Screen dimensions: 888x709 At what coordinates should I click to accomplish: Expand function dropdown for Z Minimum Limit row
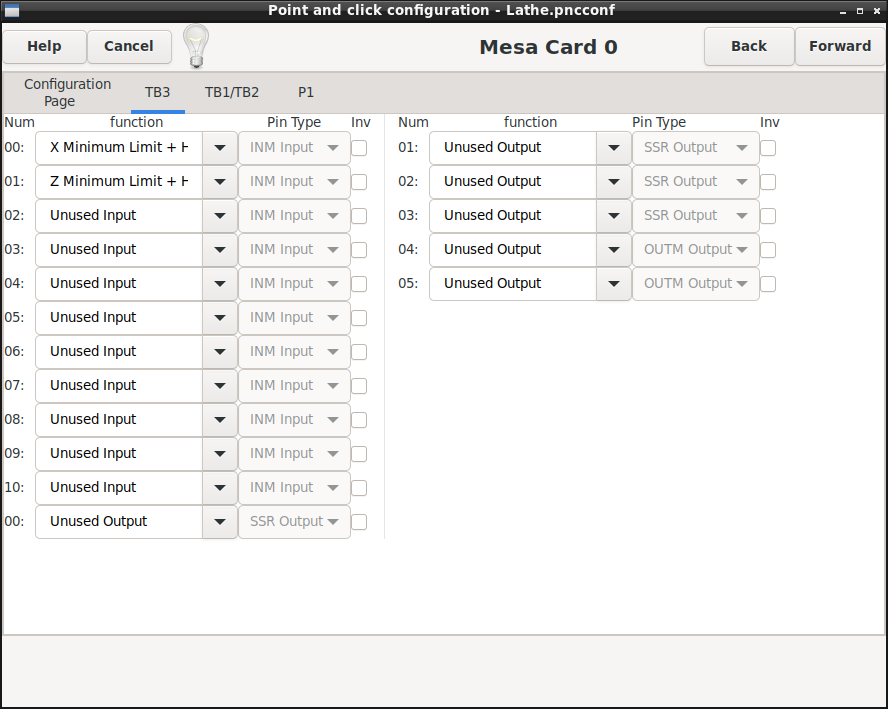pyautogui.click(x=220, y=182)
